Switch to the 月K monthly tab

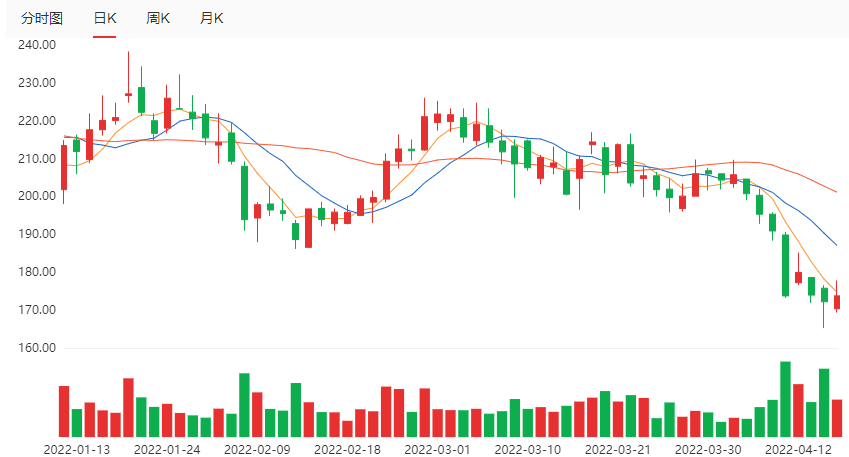(x=211, y=19)
